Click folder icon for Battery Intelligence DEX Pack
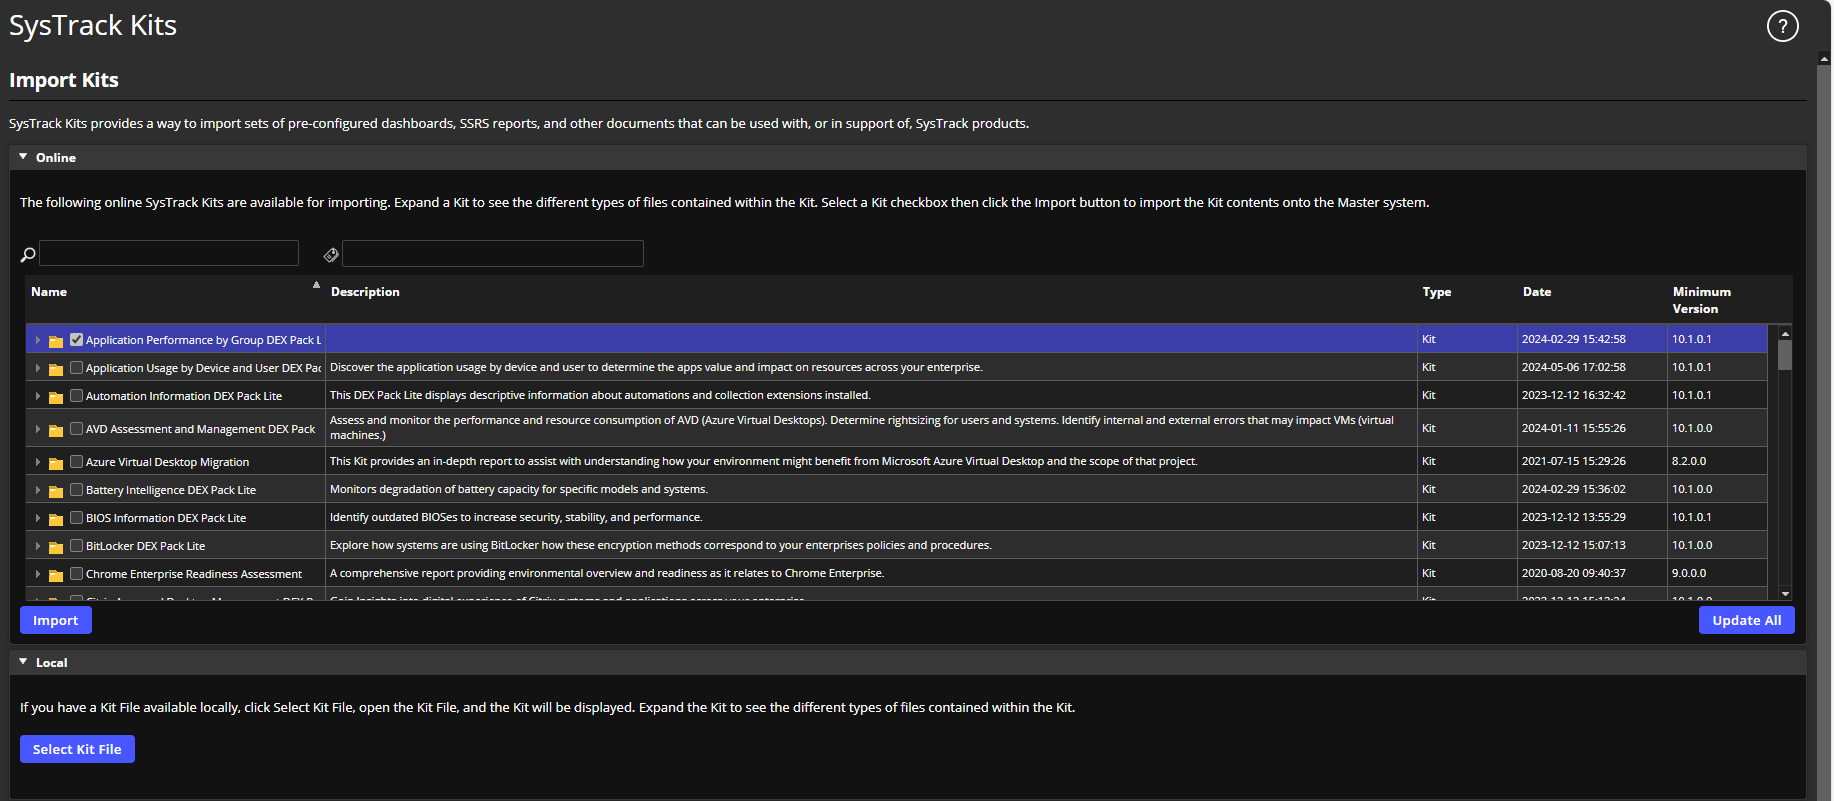1834x801 pixels. click(56, 491)
